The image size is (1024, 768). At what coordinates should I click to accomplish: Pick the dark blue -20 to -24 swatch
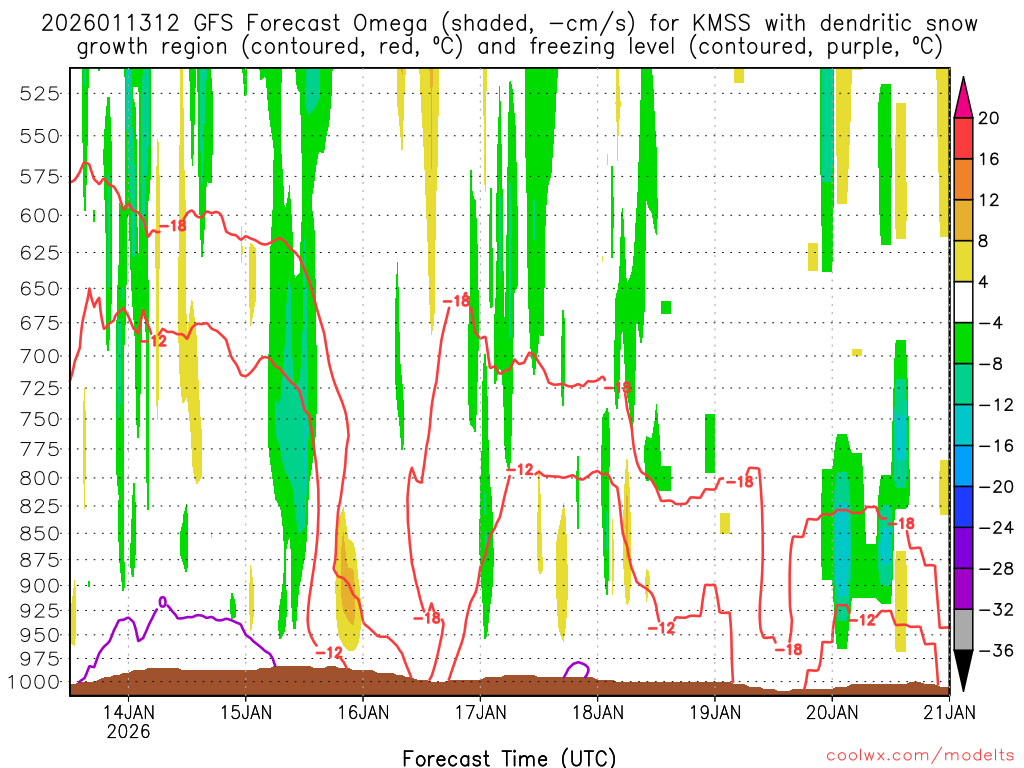click(963, 507)
